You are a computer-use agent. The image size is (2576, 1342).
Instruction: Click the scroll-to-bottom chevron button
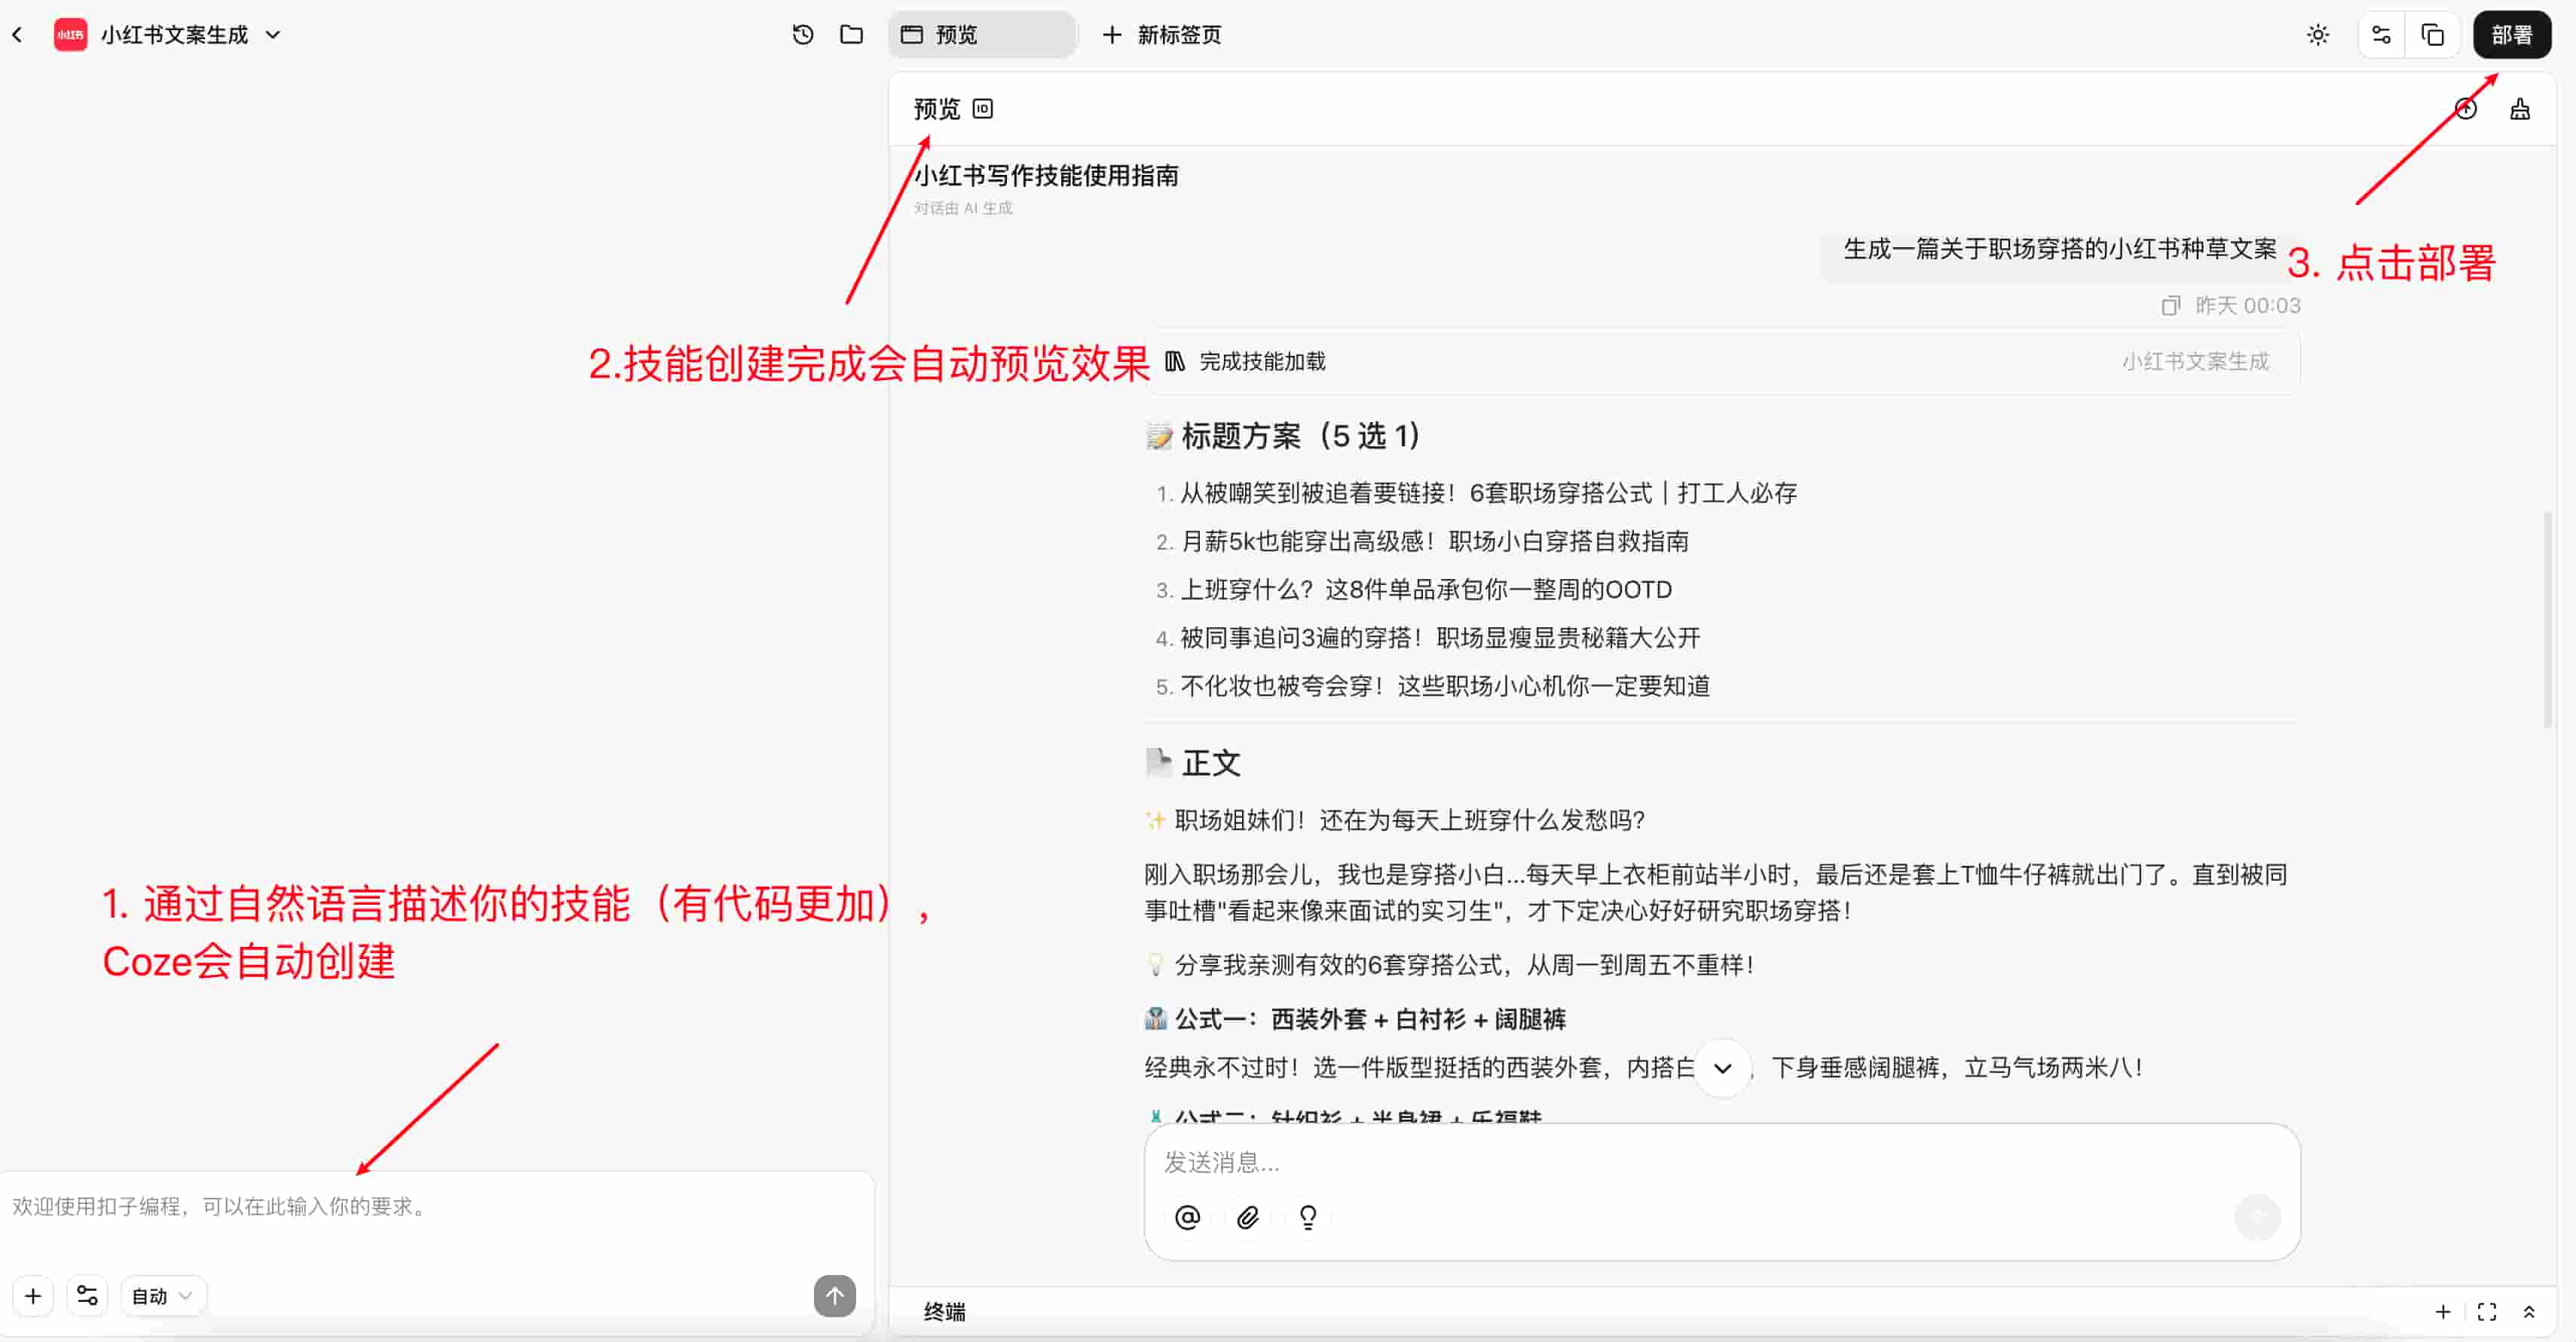coord(1722,1068)
